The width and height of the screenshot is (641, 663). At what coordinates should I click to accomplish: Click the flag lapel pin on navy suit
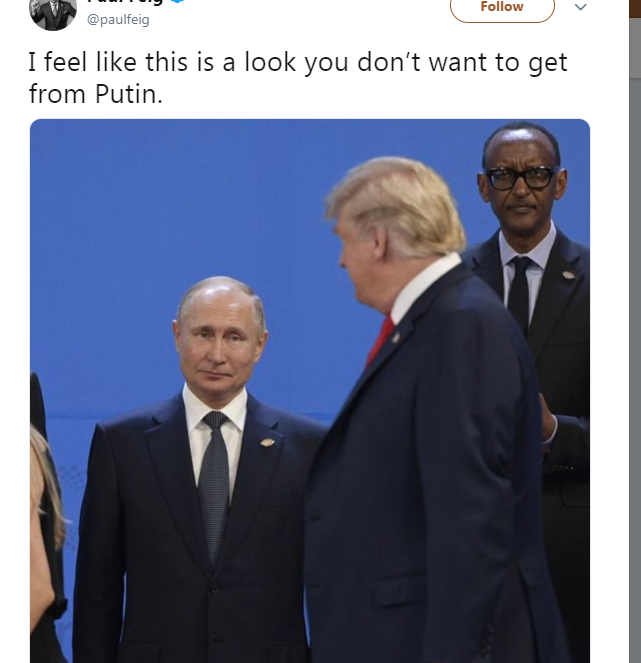pos(397,337)
